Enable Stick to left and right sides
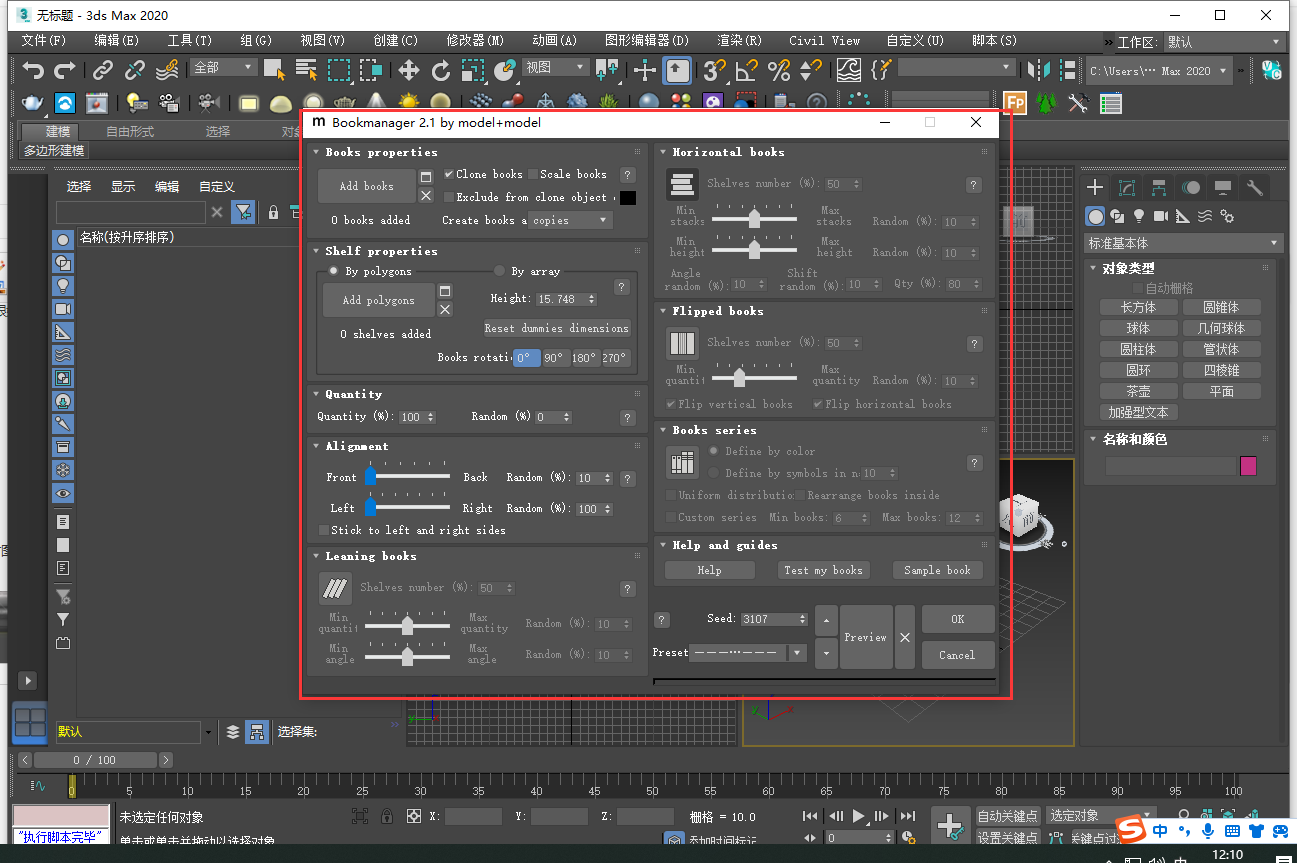This screenshot has height=863, width=1297. 323,530
